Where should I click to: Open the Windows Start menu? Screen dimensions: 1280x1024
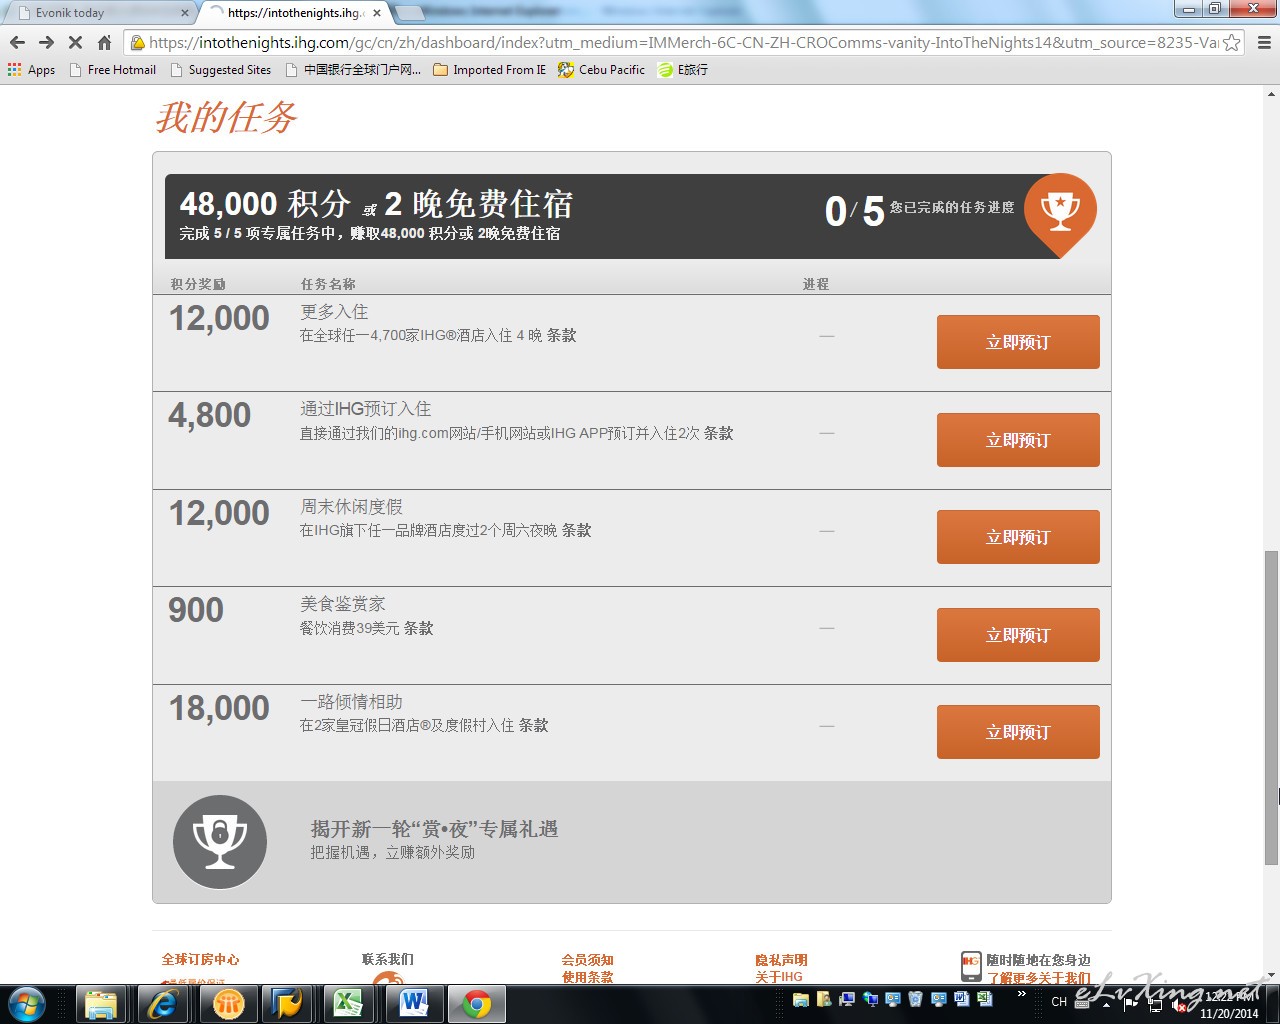[27, 1003]
